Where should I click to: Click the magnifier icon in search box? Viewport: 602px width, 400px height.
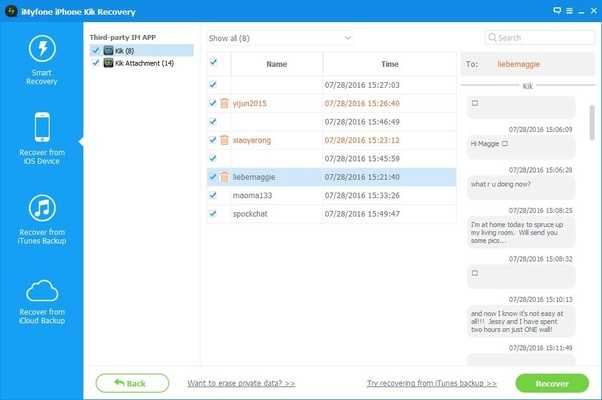493,38
